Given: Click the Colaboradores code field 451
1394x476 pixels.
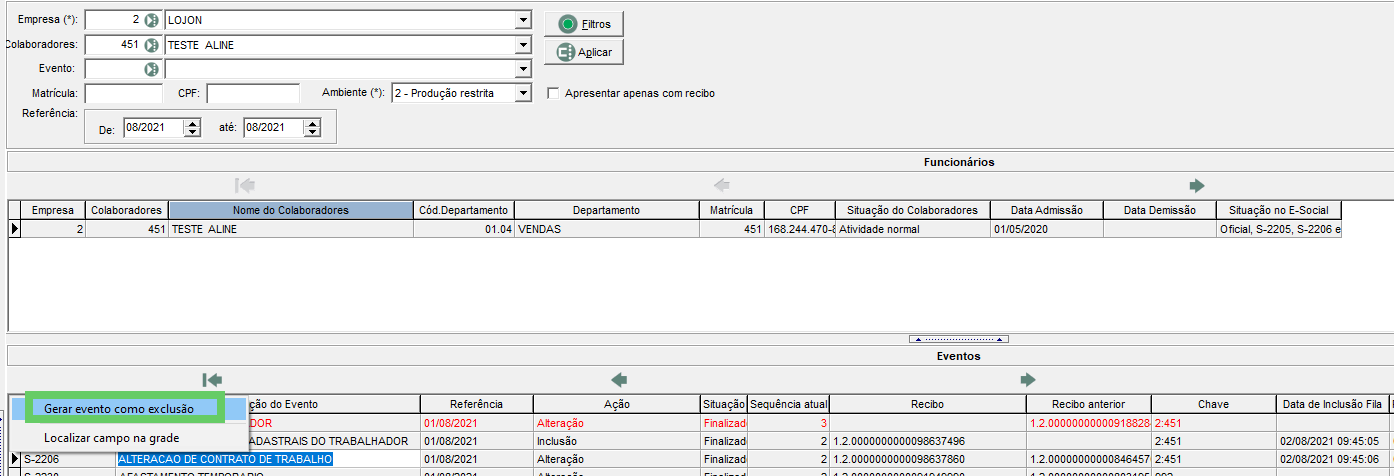Looking at the screenshot, I should click(x=114, y=45).
